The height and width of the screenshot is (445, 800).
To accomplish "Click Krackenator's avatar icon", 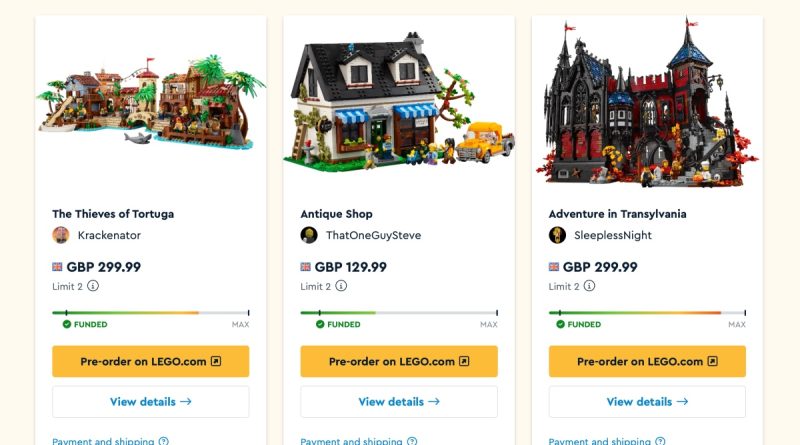I will tap(61, 235).
